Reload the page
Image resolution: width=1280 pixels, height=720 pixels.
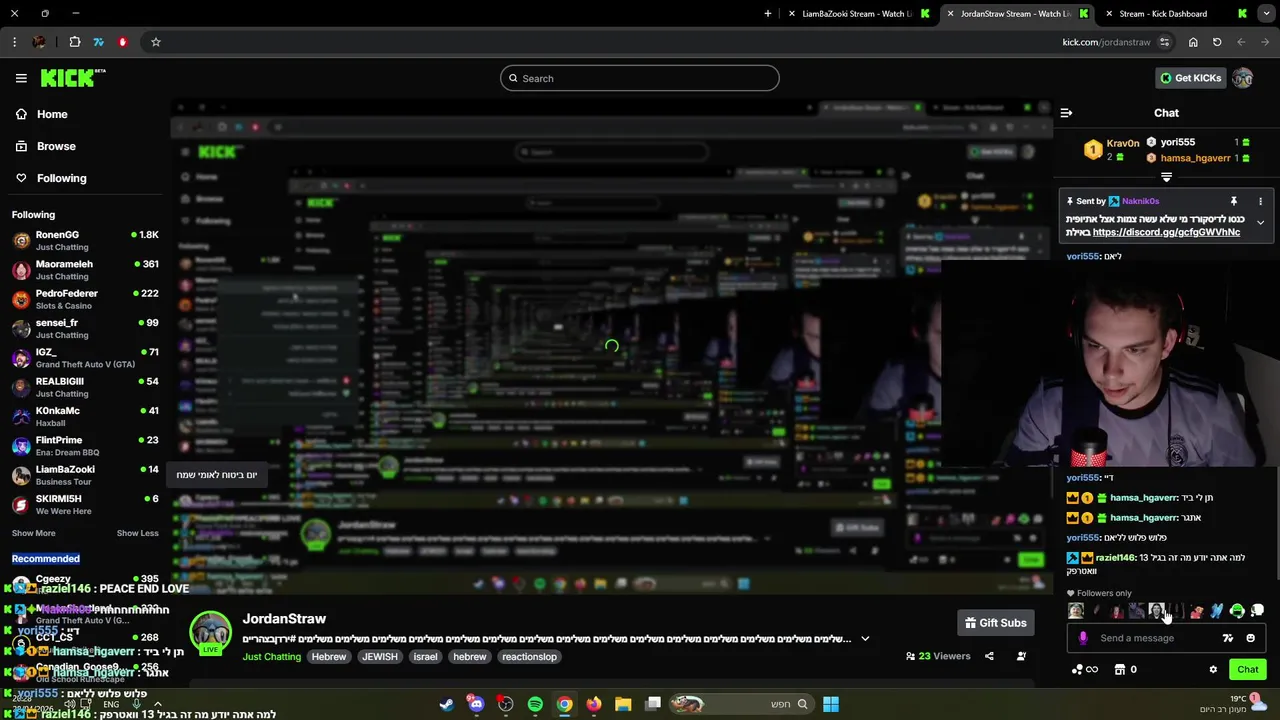pos(1217,42)
